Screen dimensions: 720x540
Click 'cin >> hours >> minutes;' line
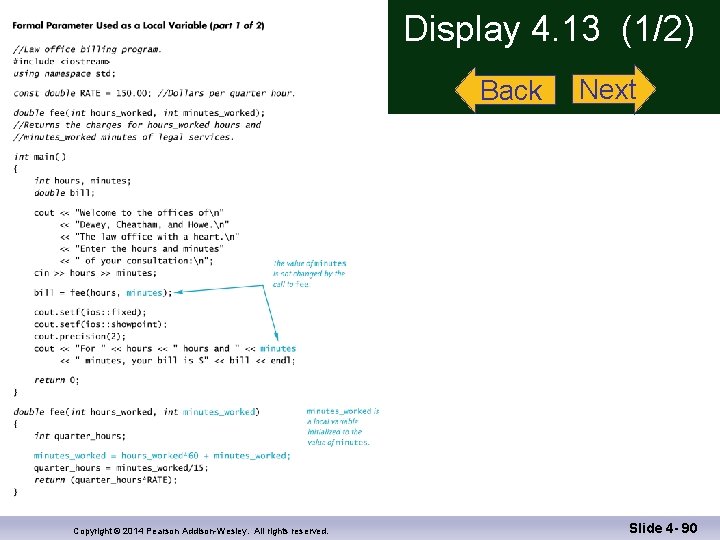[x=96, y=273]
